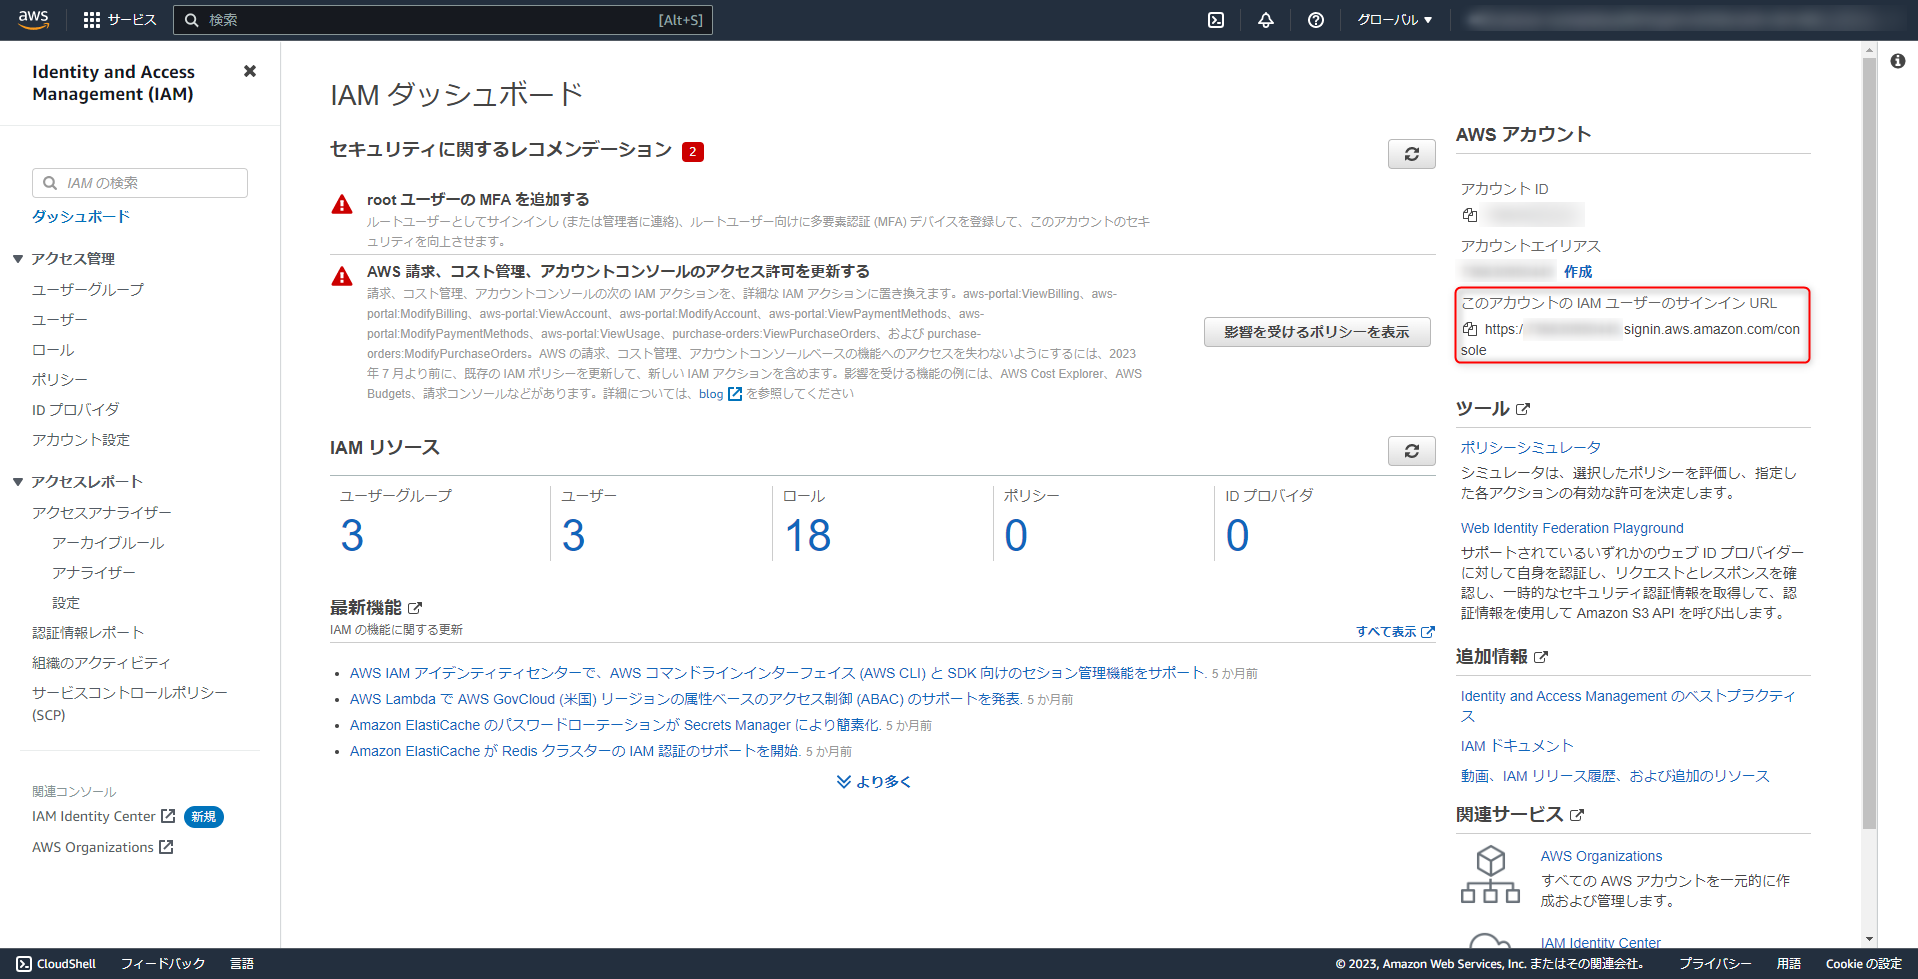Open CloudShell from the bottom status bar
Image resolution: width=1918 pixels, height=979 pixels.
(x=57, y=963)
